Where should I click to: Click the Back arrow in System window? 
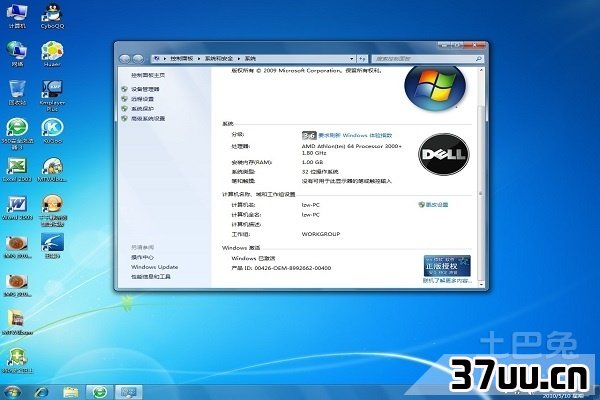[125, 59]
